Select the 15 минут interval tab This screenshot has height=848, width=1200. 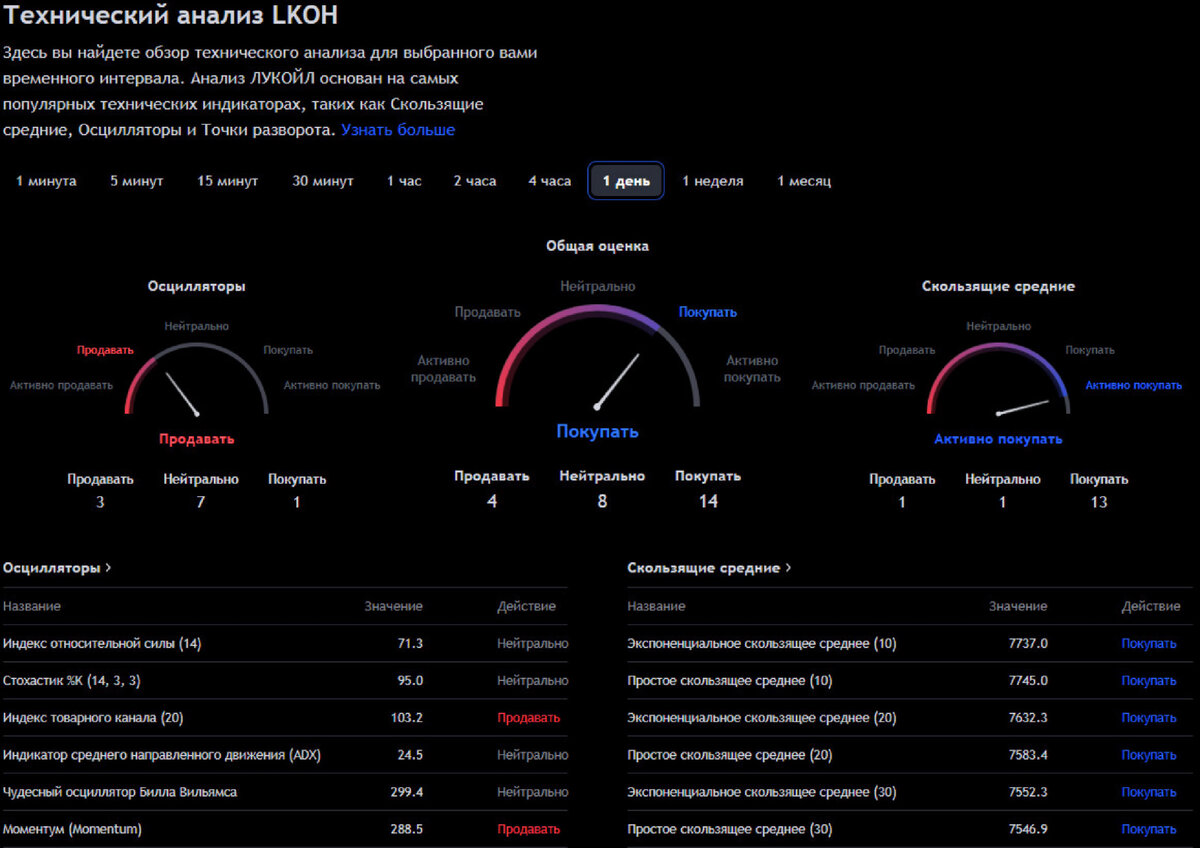pos(227,181)
